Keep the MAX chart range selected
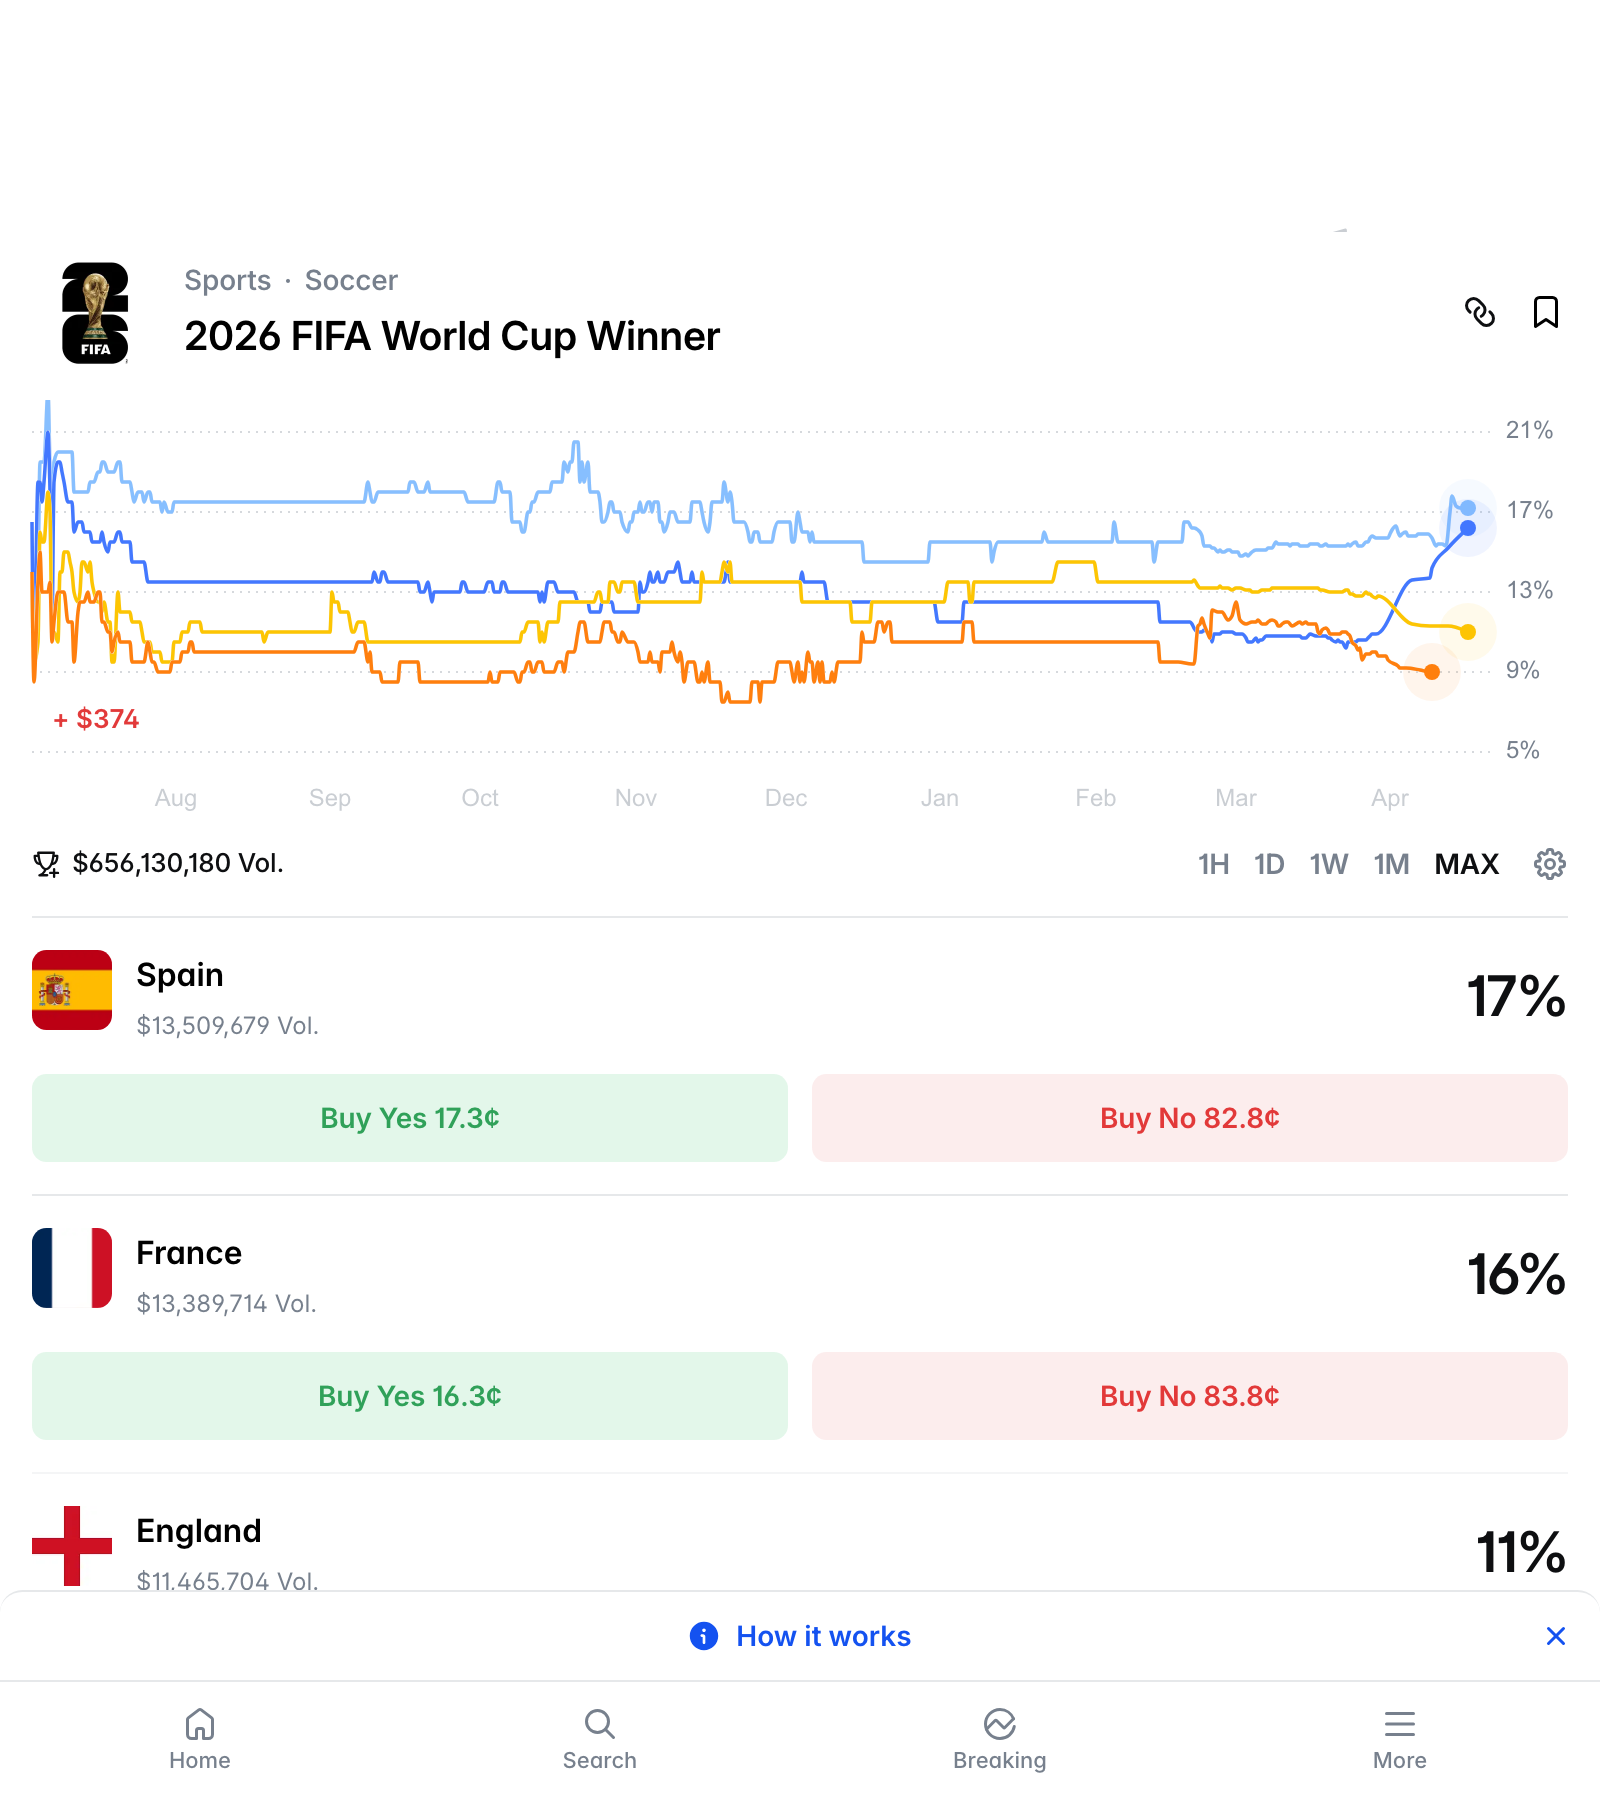Viewport: 1600px width, 1800px height. 1466,864
